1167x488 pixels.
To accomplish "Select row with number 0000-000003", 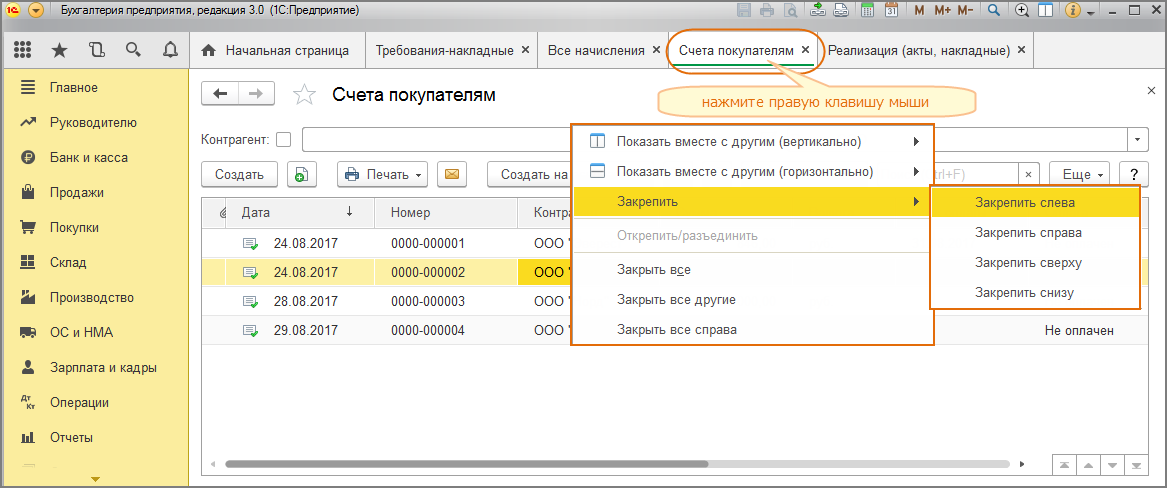I will [427, 301].
